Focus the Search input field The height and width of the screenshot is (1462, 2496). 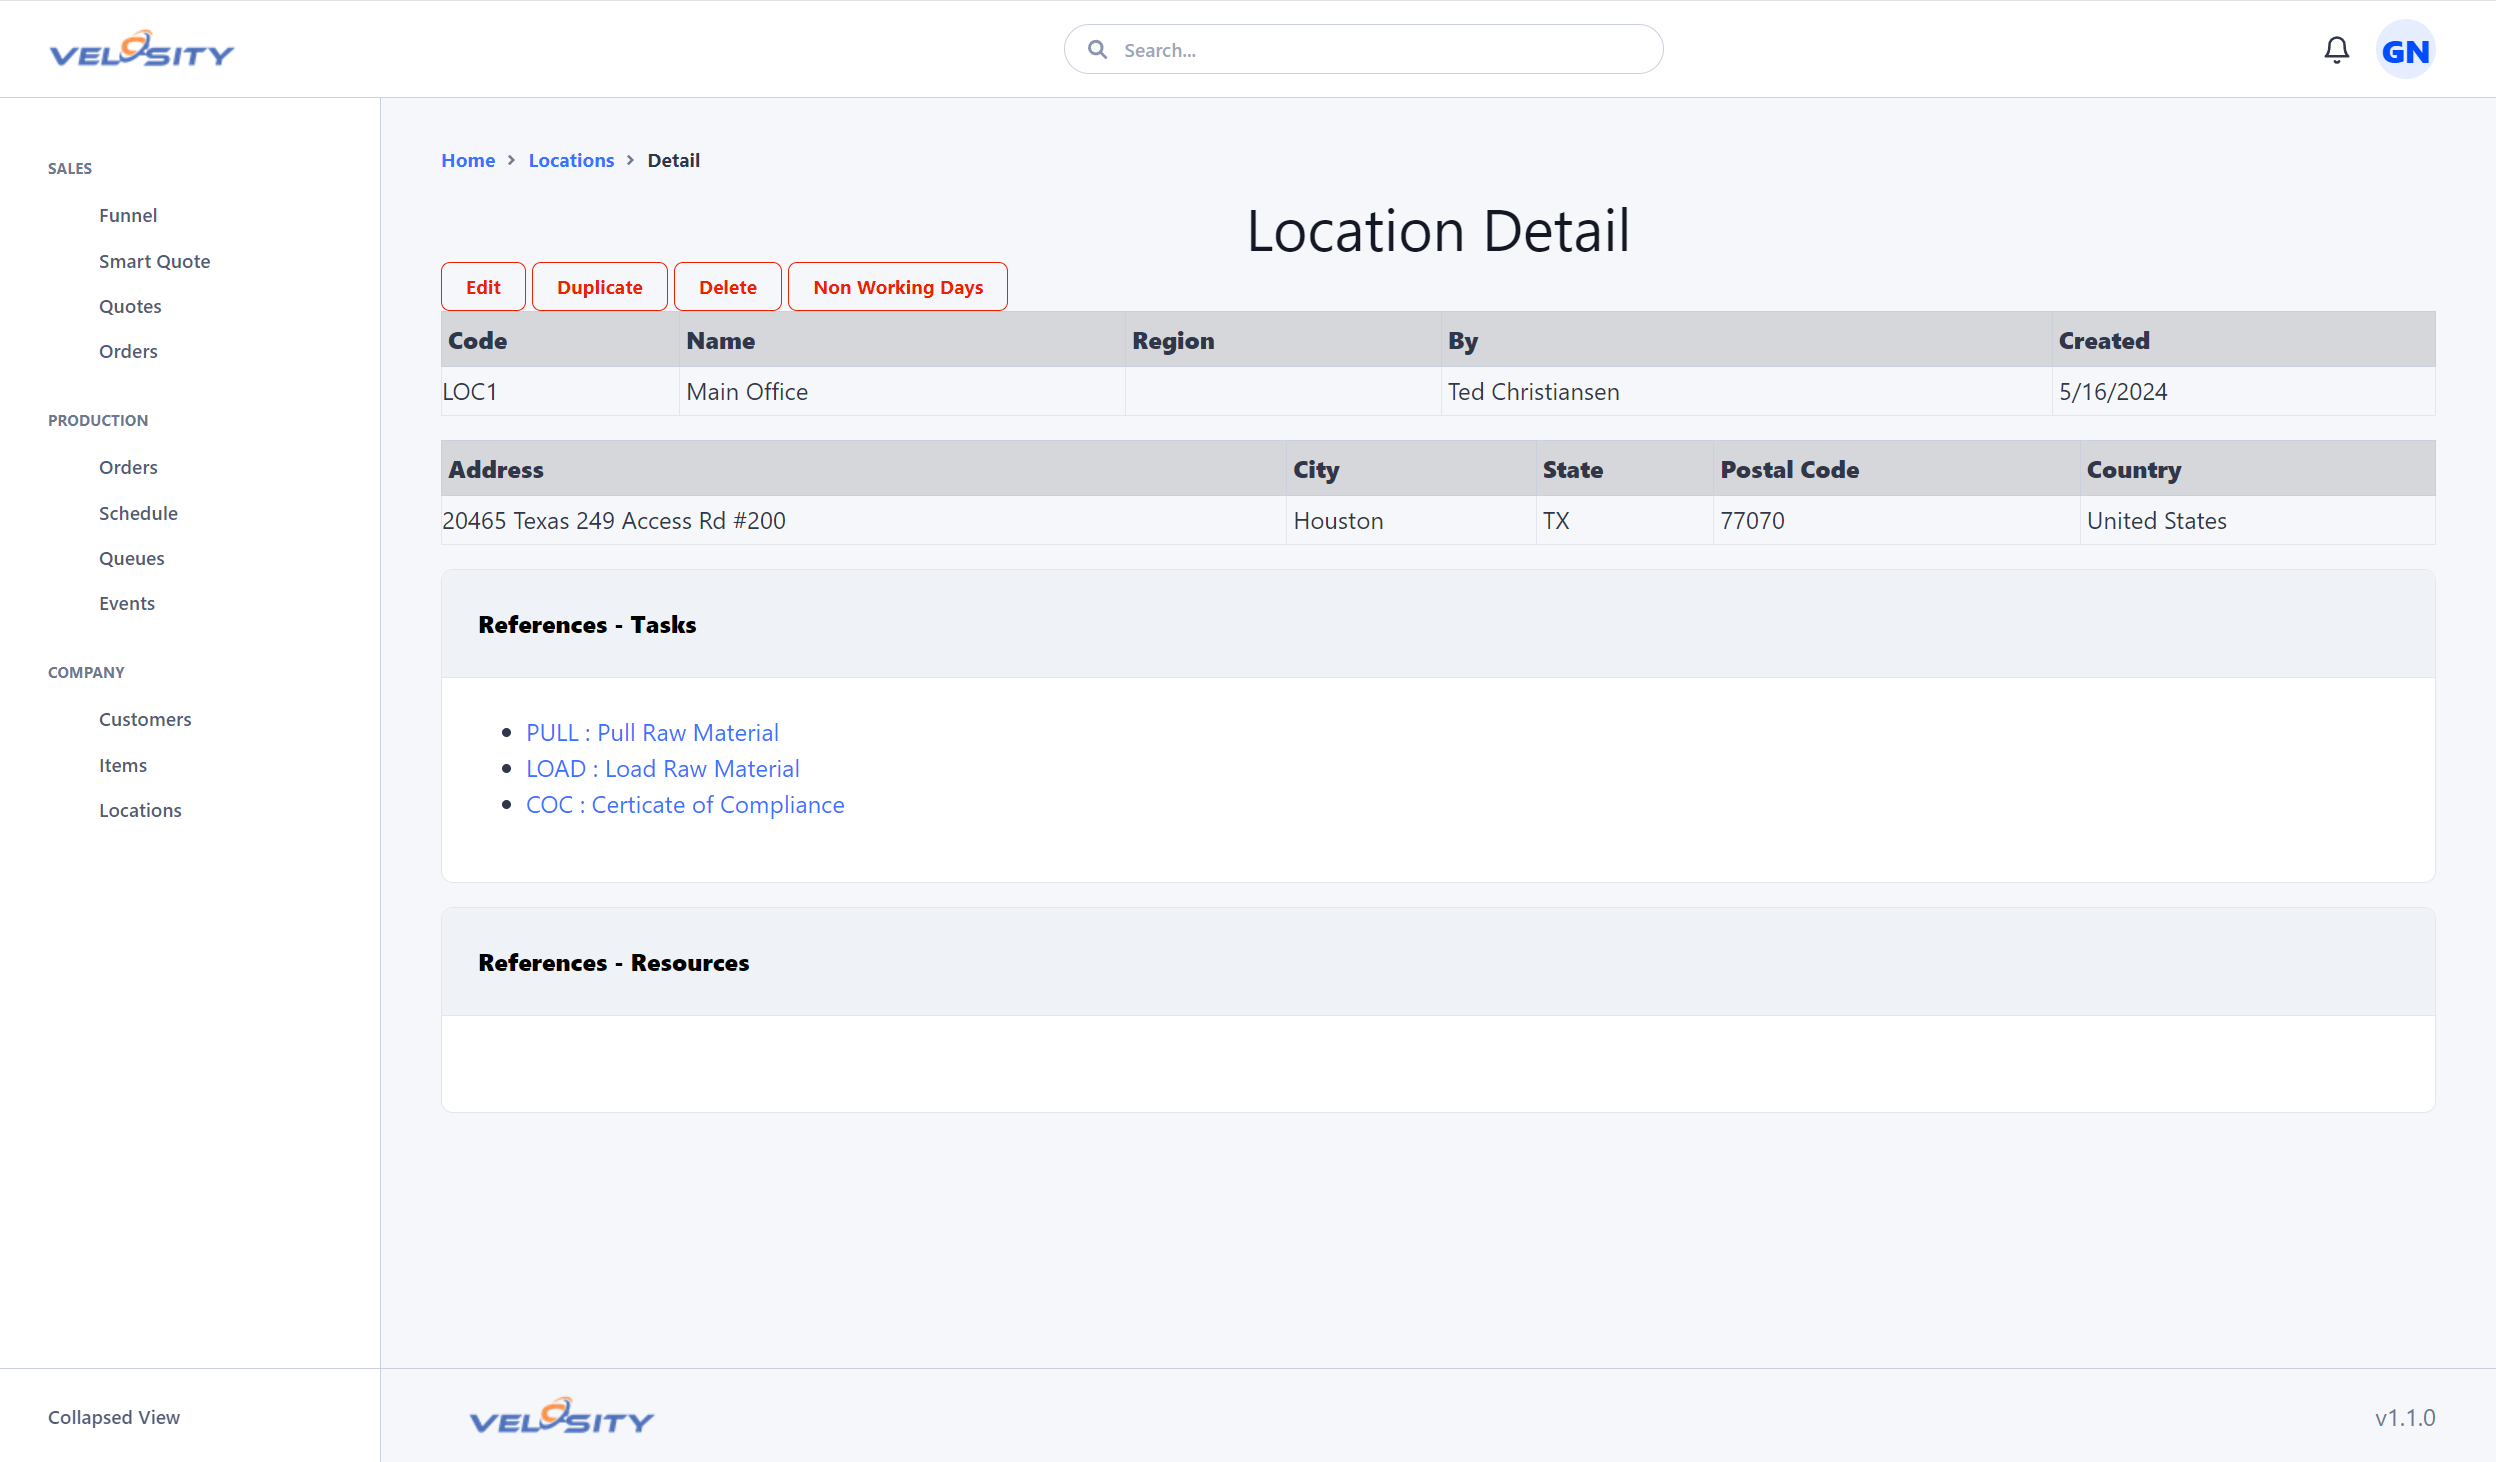pos(1363,49)
